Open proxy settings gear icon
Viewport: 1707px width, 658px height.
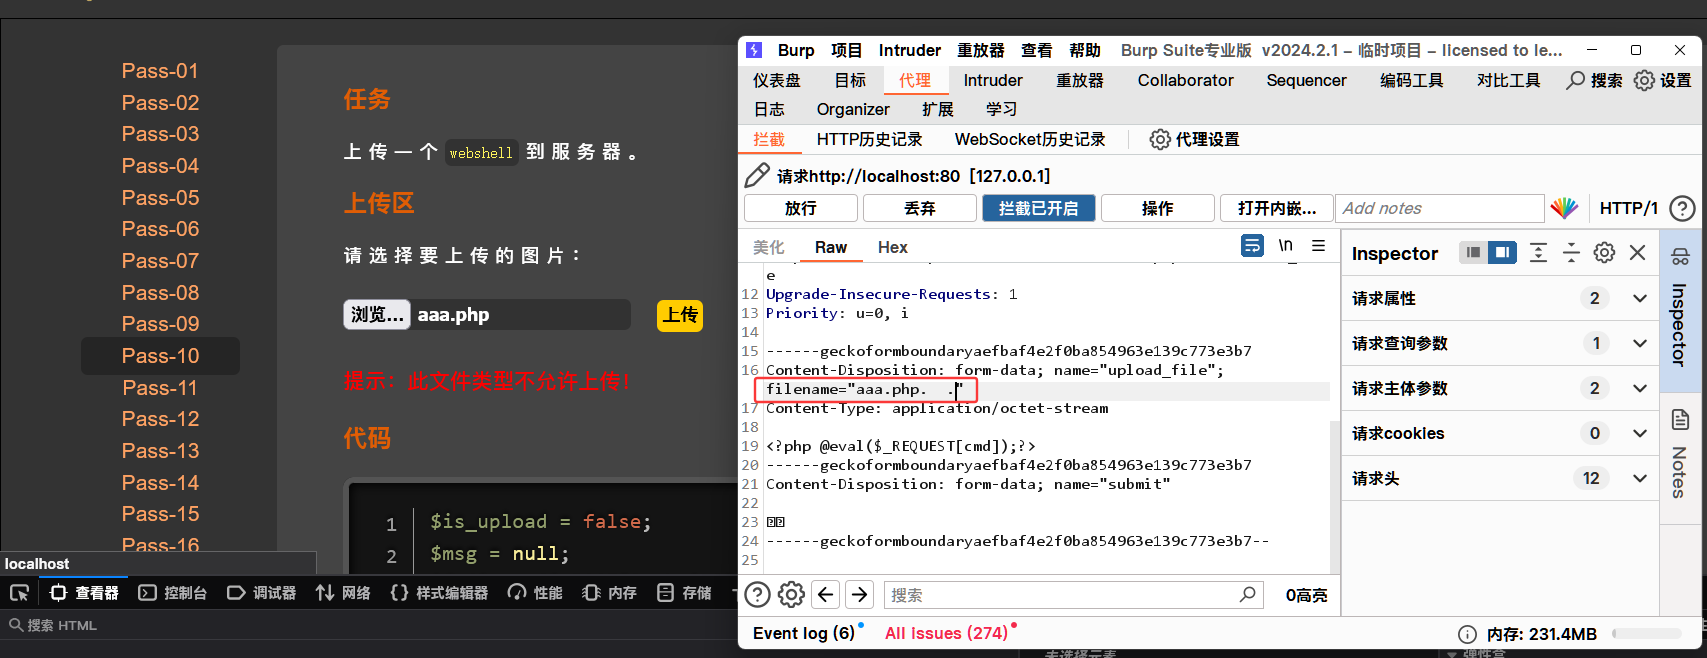pos(1160,139)
